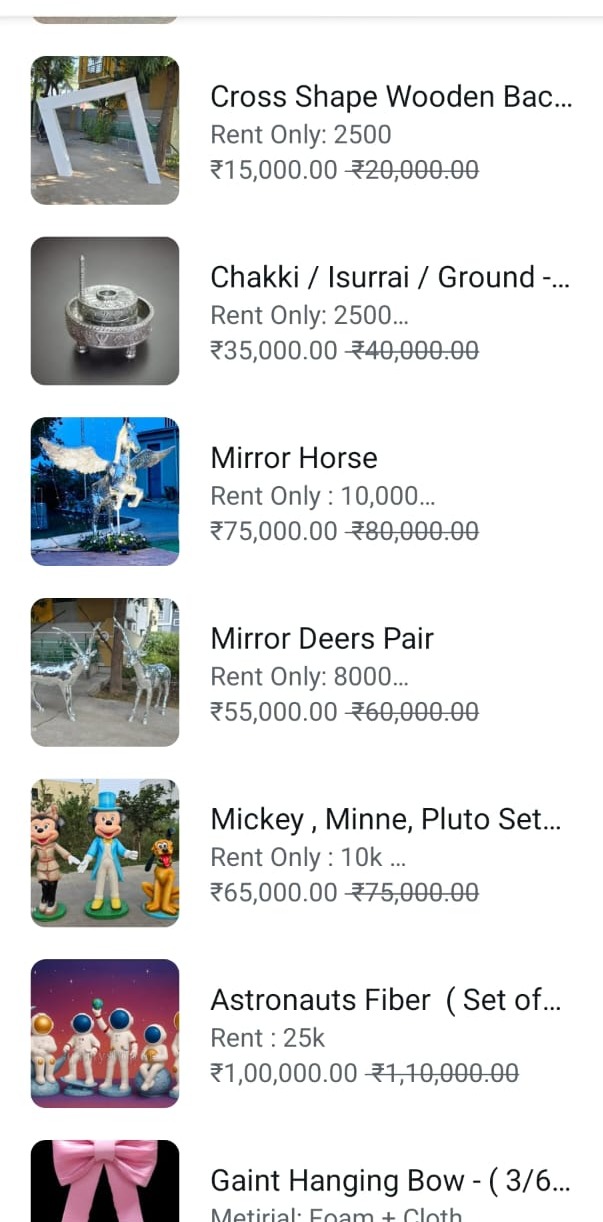Screen dimensions: 603x1222
Task: Tap the Rent Only : 10k Mickey description
Action: pyautogui.click(x=308, y=858)
